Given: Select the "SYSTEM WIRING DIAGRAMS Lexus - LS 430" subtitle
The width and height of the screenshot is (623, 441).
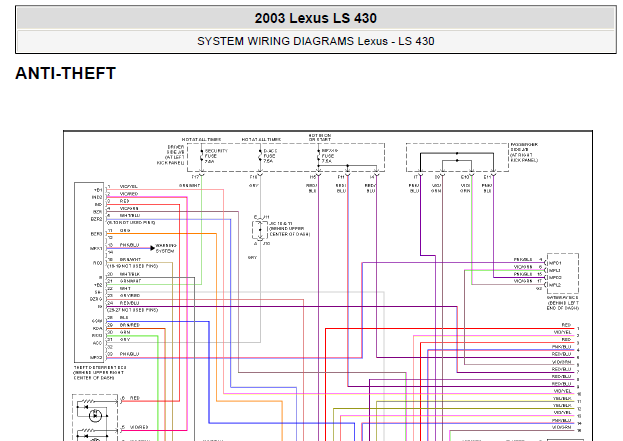Looking at the screenshot, I should click(315, 41).
